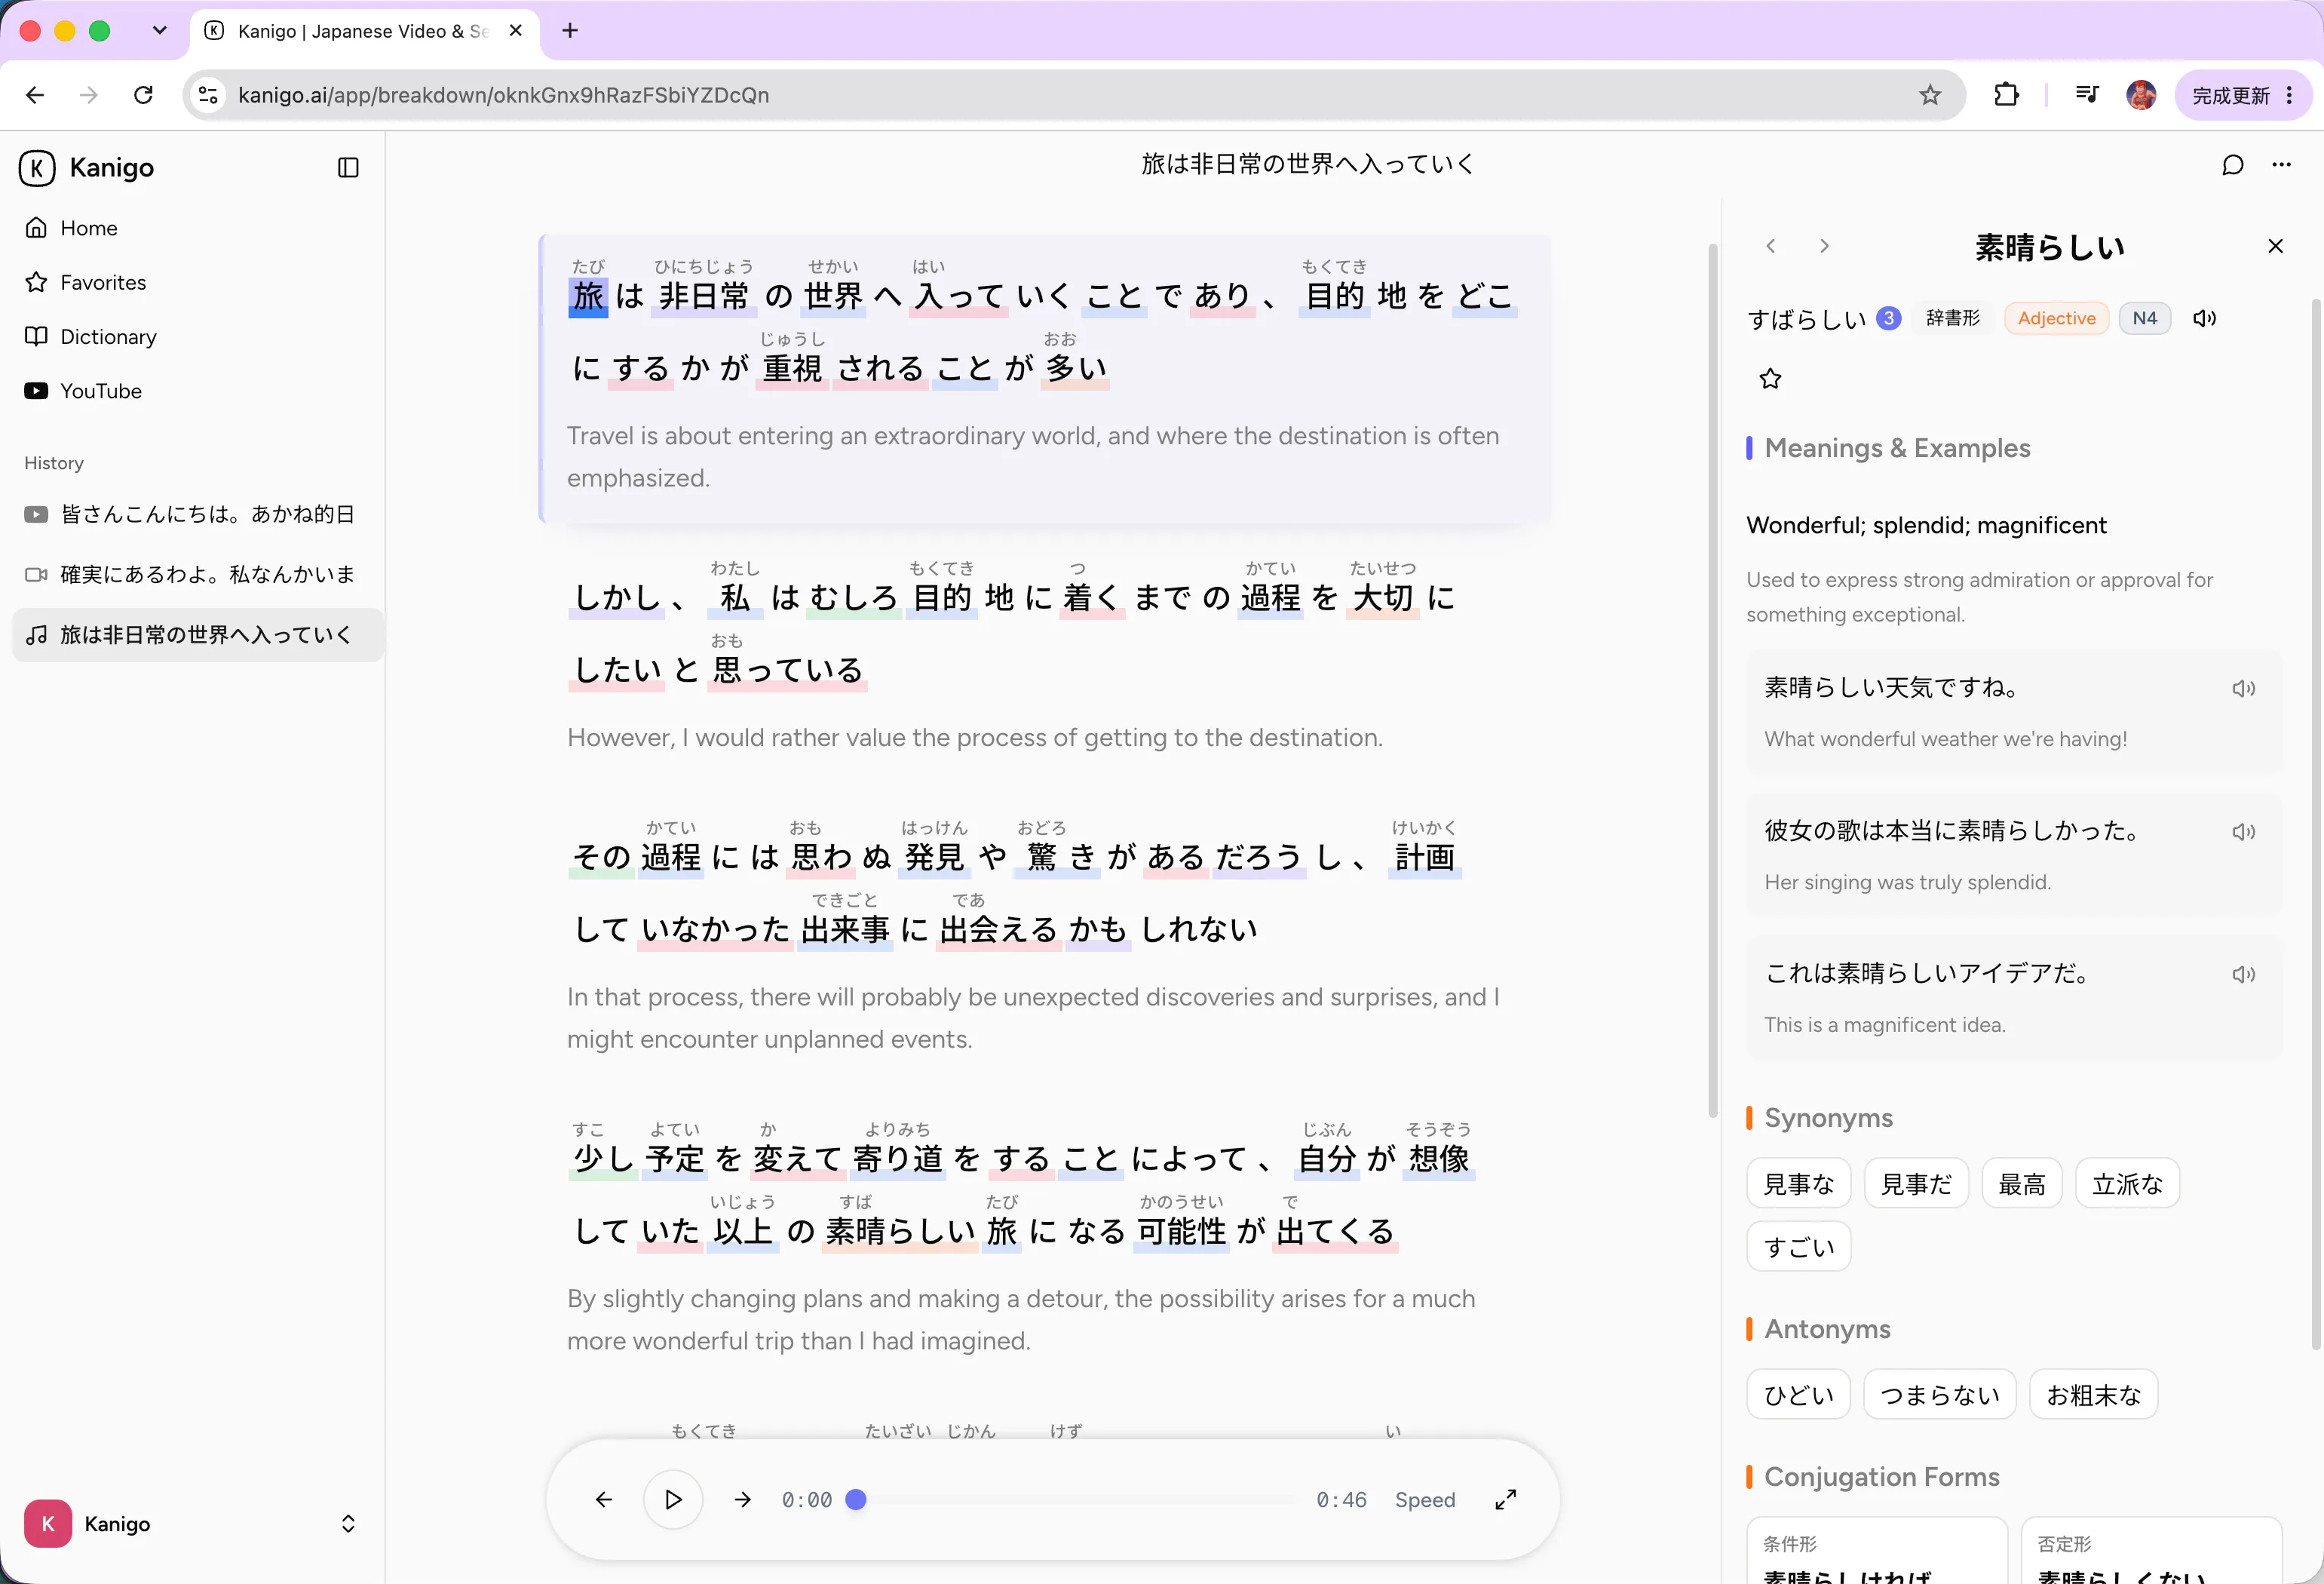Click the word 寄り道 in the transcript

coord(897,1159)
